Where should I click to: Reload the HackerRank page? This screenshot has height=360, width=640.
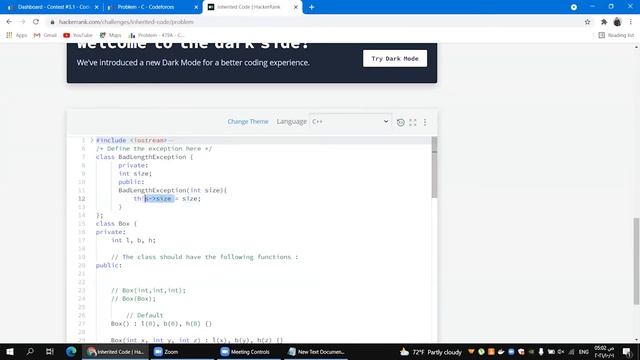click(36, 22)
